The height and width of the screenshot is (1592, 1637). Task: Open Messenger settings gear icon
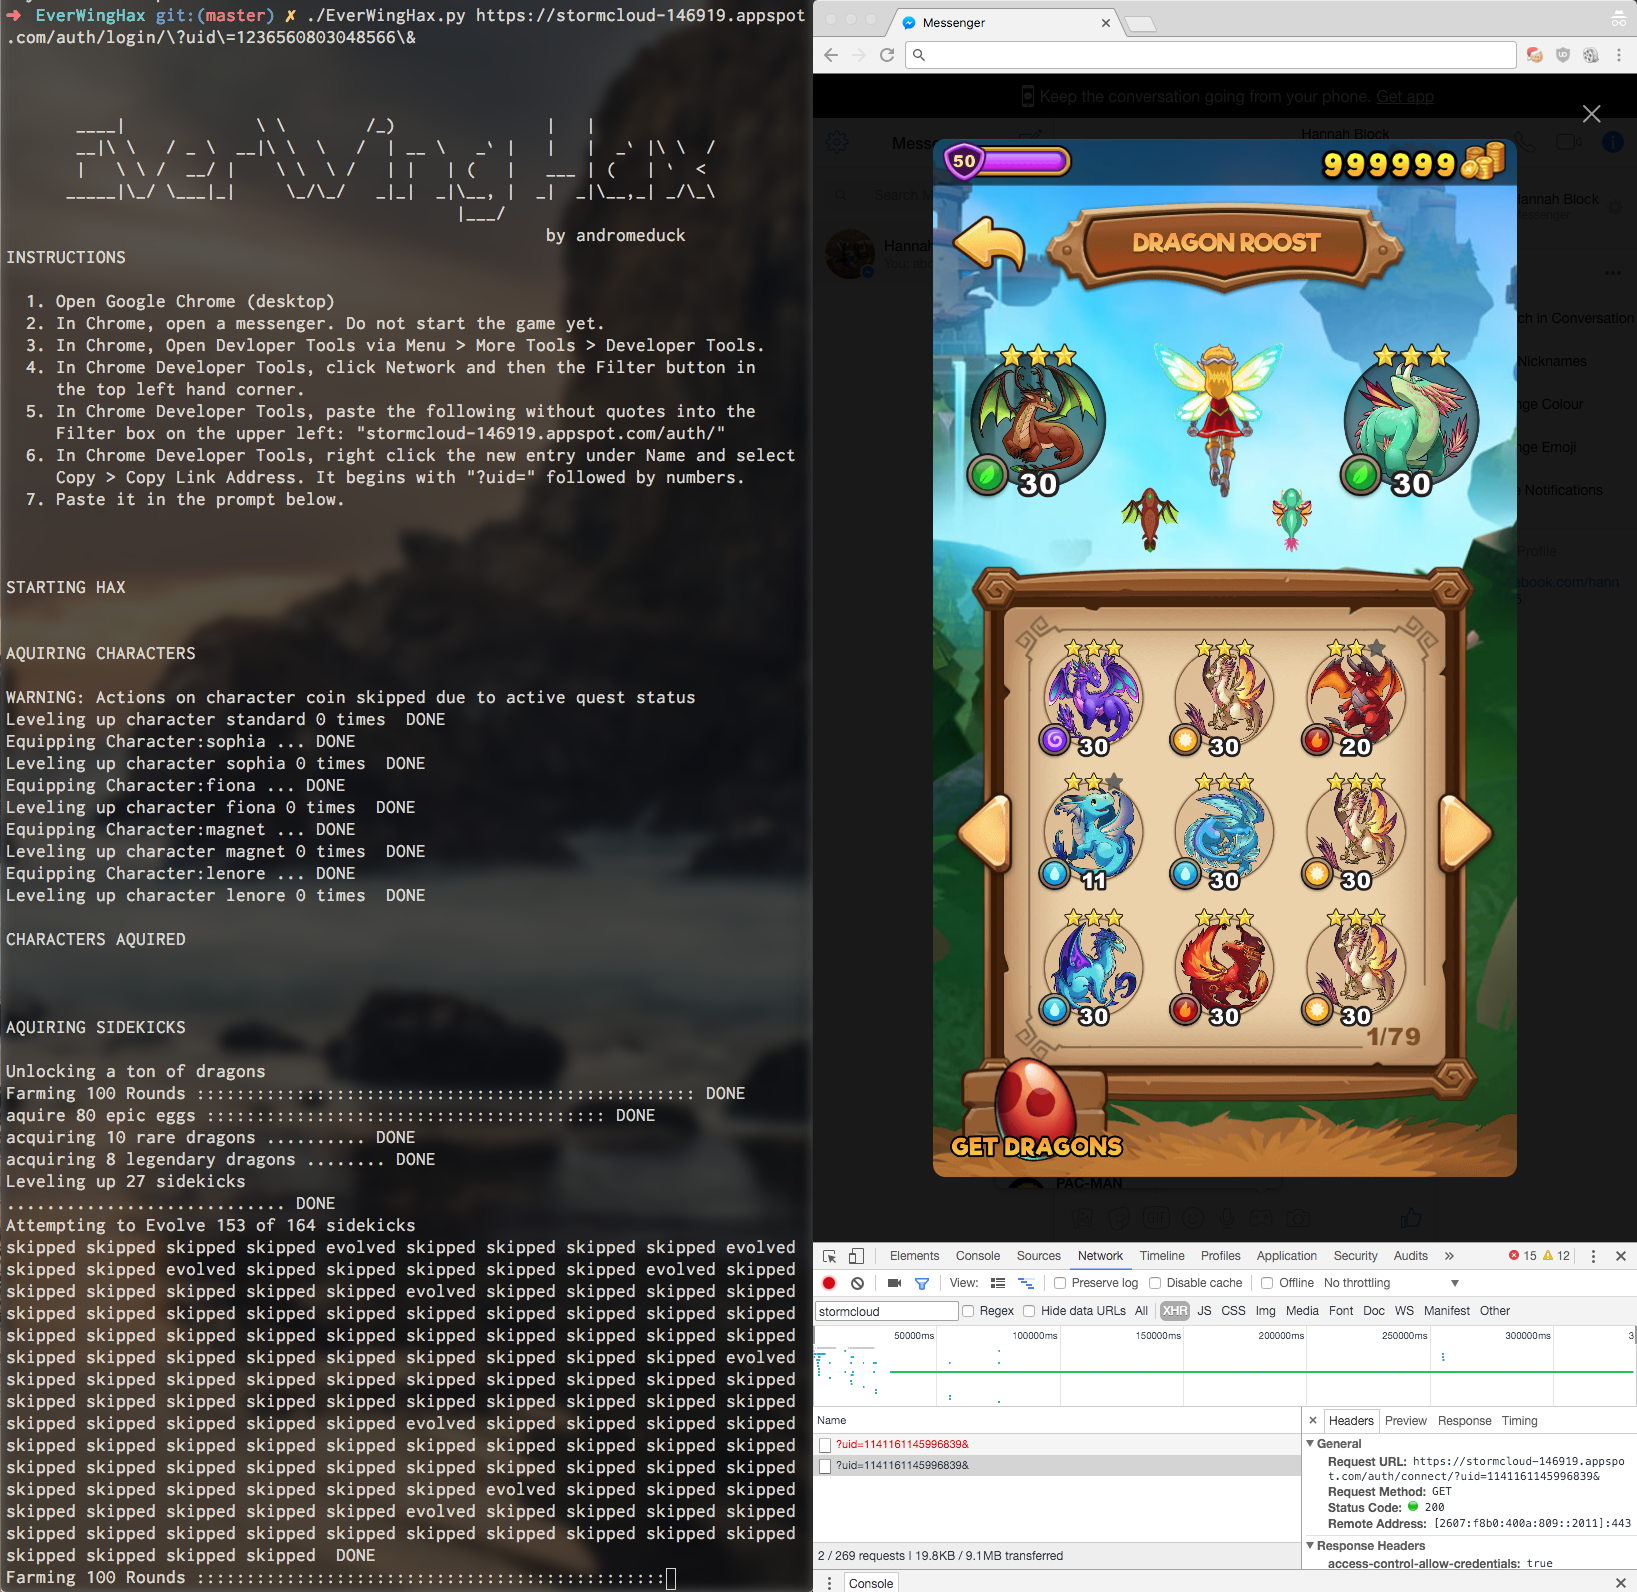coord(837,142)
